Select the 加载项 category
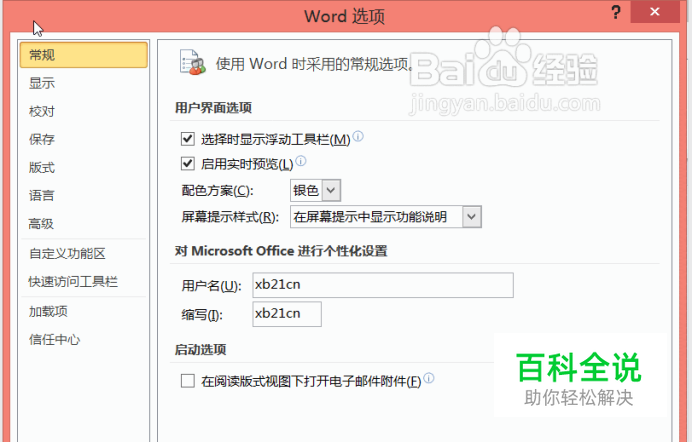 point(83,311)
